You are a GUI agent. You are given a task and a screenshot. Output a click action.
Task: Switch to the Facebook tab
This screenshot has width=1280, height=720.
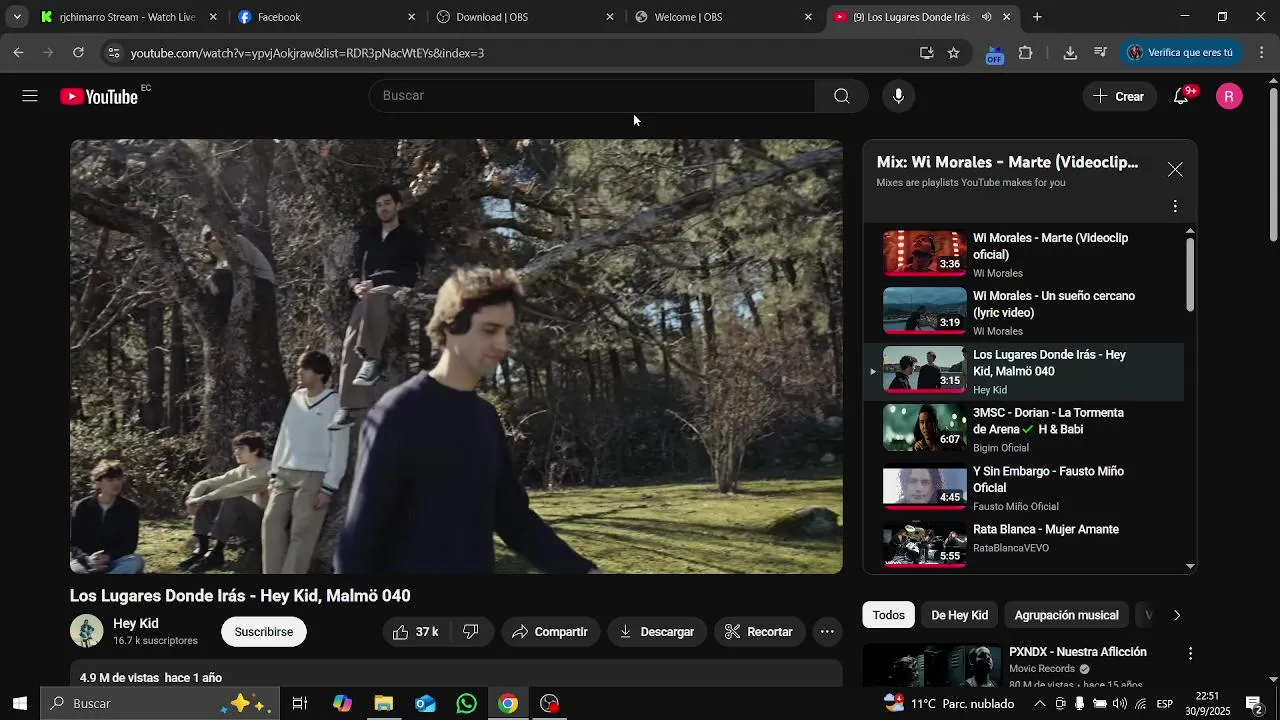click(x=328, y=17)
